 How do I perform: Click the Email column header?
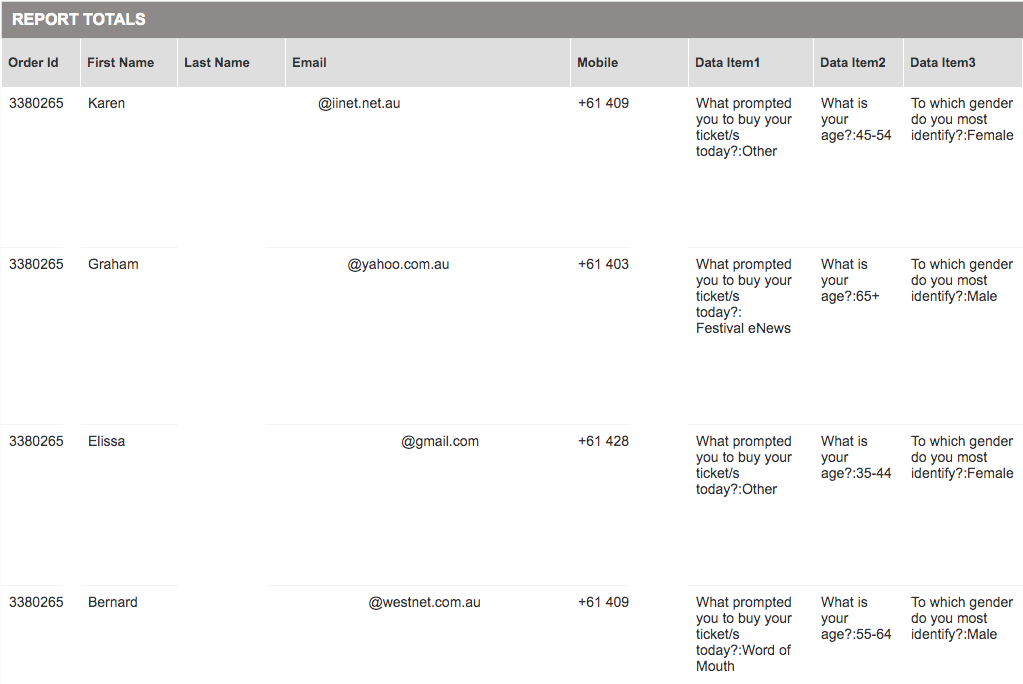coord(427,63)
